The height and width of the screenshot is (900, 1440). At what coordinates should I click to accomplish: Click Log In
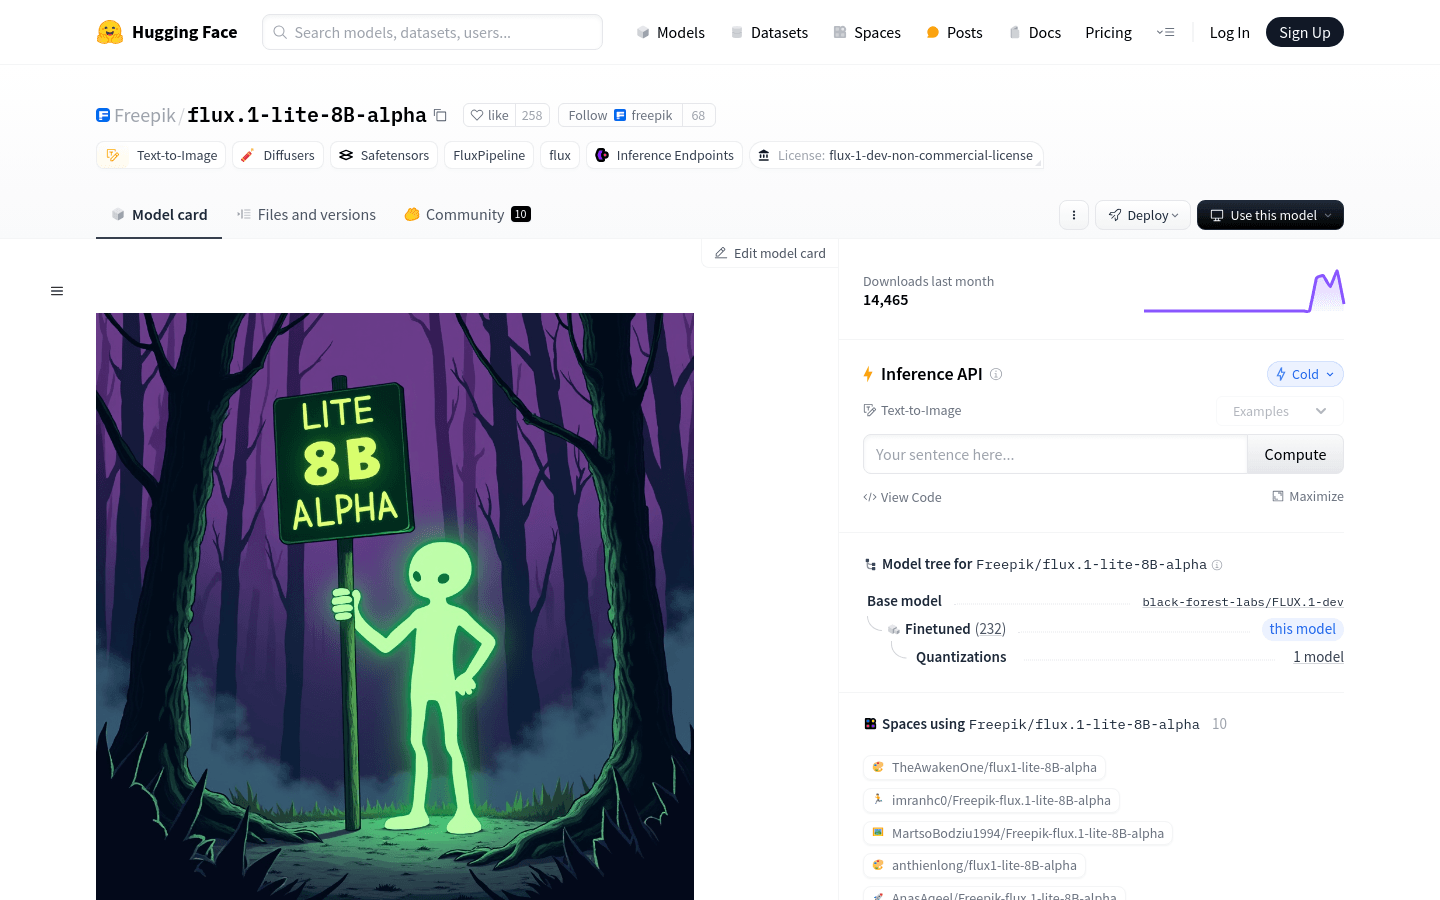(x=1229, y=32)
